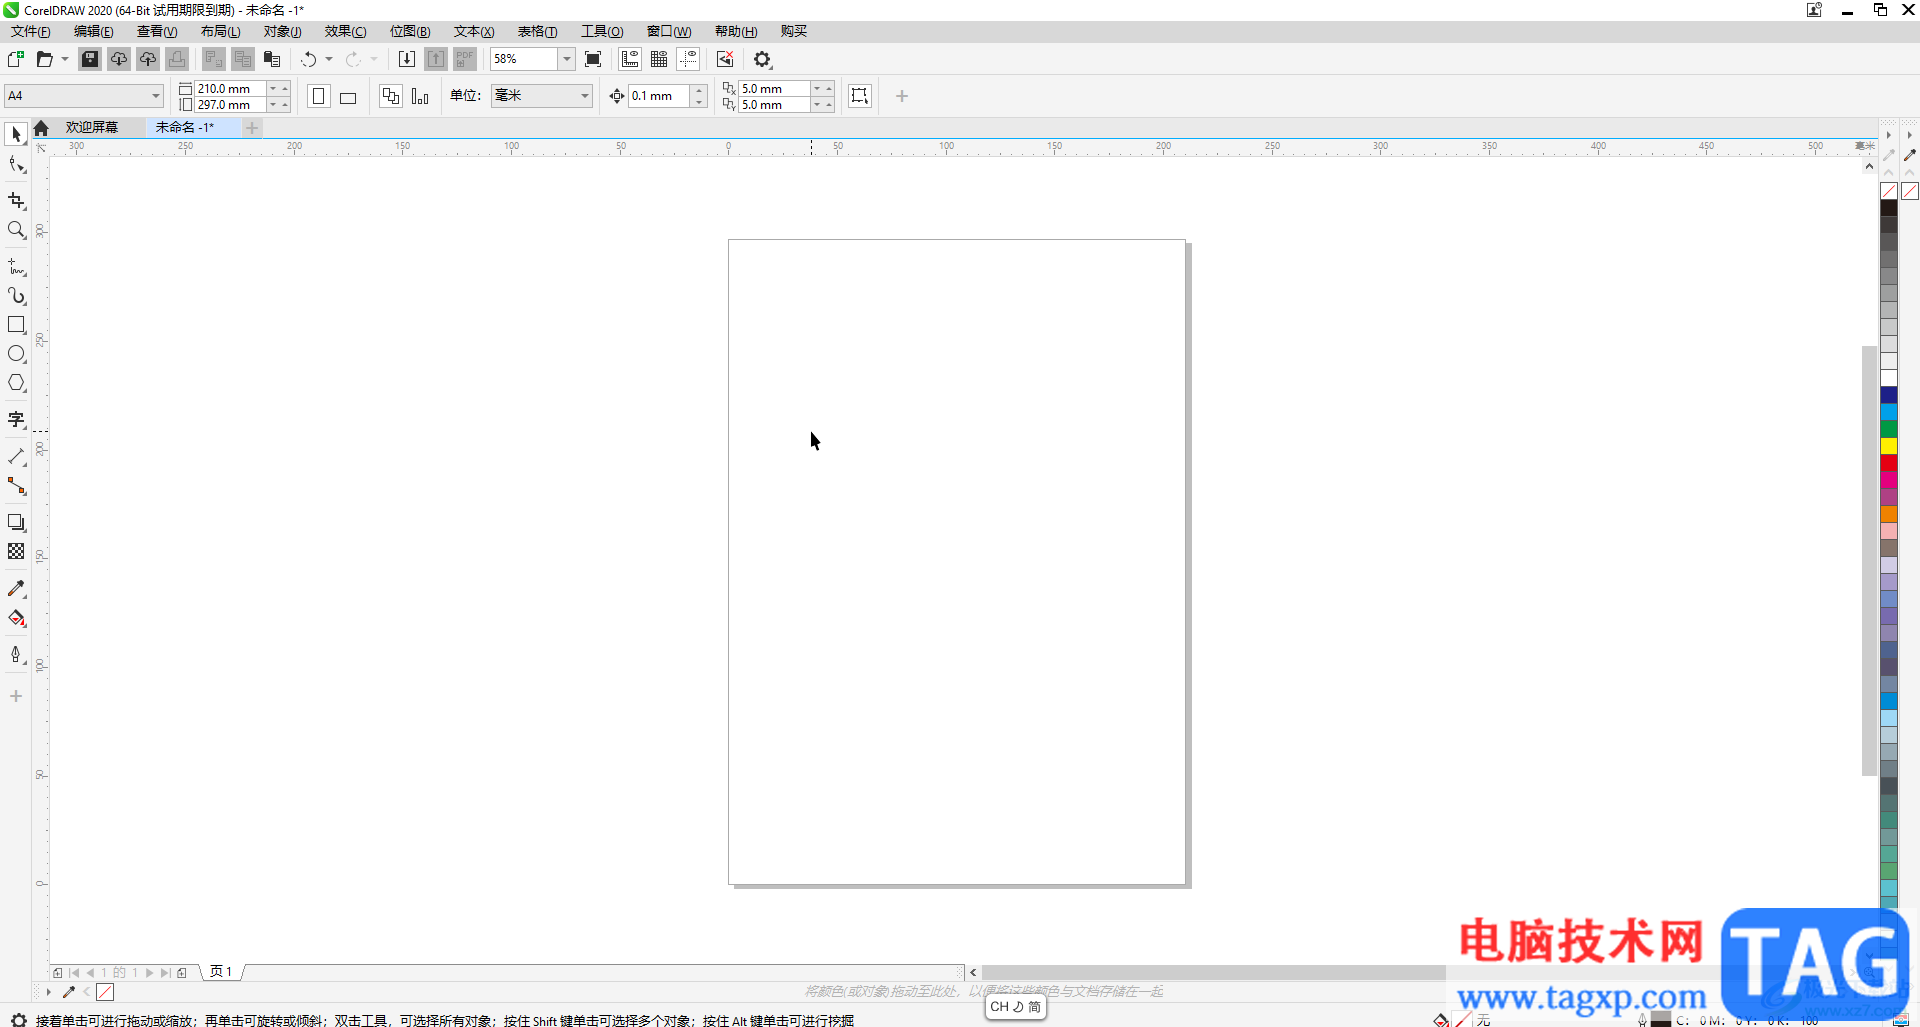The height and width of the screenshot is (1027, 1920).
Task: Click customize toolbox plus button
Action: (x=16, y=696)
